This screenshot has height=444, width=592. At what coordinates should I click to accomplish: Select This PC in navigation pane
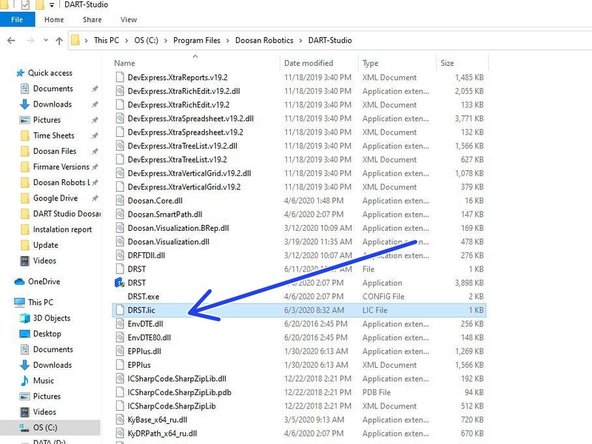40,302
